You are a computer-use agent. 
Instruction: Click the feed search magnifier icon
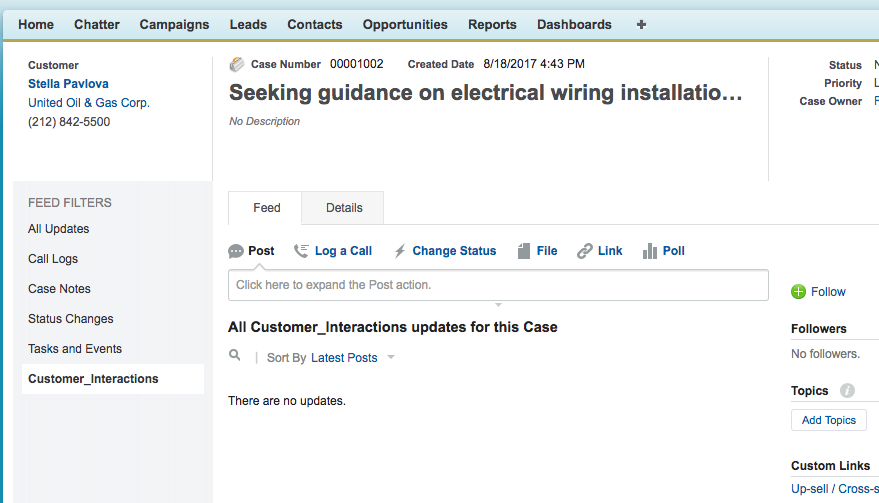click(x=235, y=355)
